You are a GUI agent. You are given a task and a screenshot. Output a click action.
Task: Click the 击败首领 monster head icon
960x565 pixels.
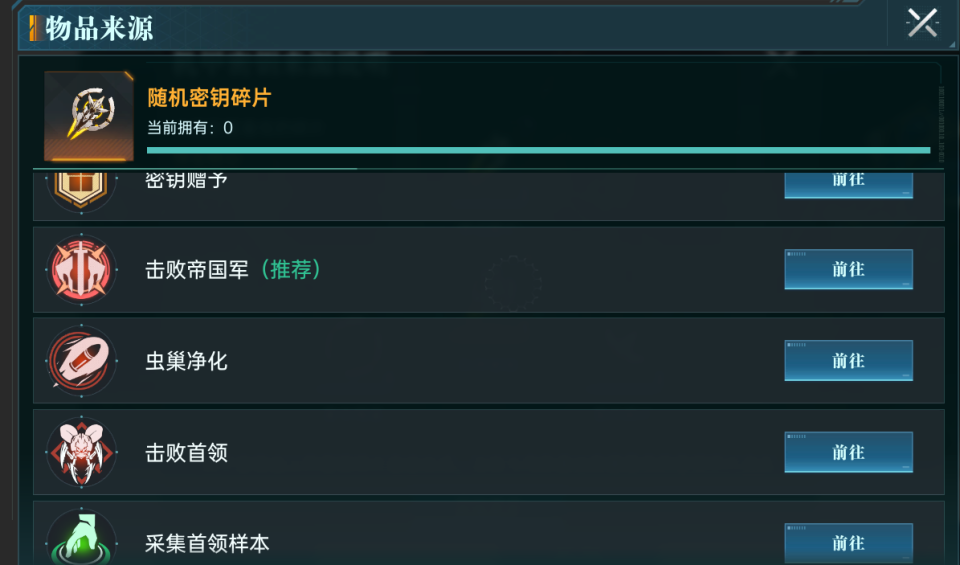tap(82, 453)
